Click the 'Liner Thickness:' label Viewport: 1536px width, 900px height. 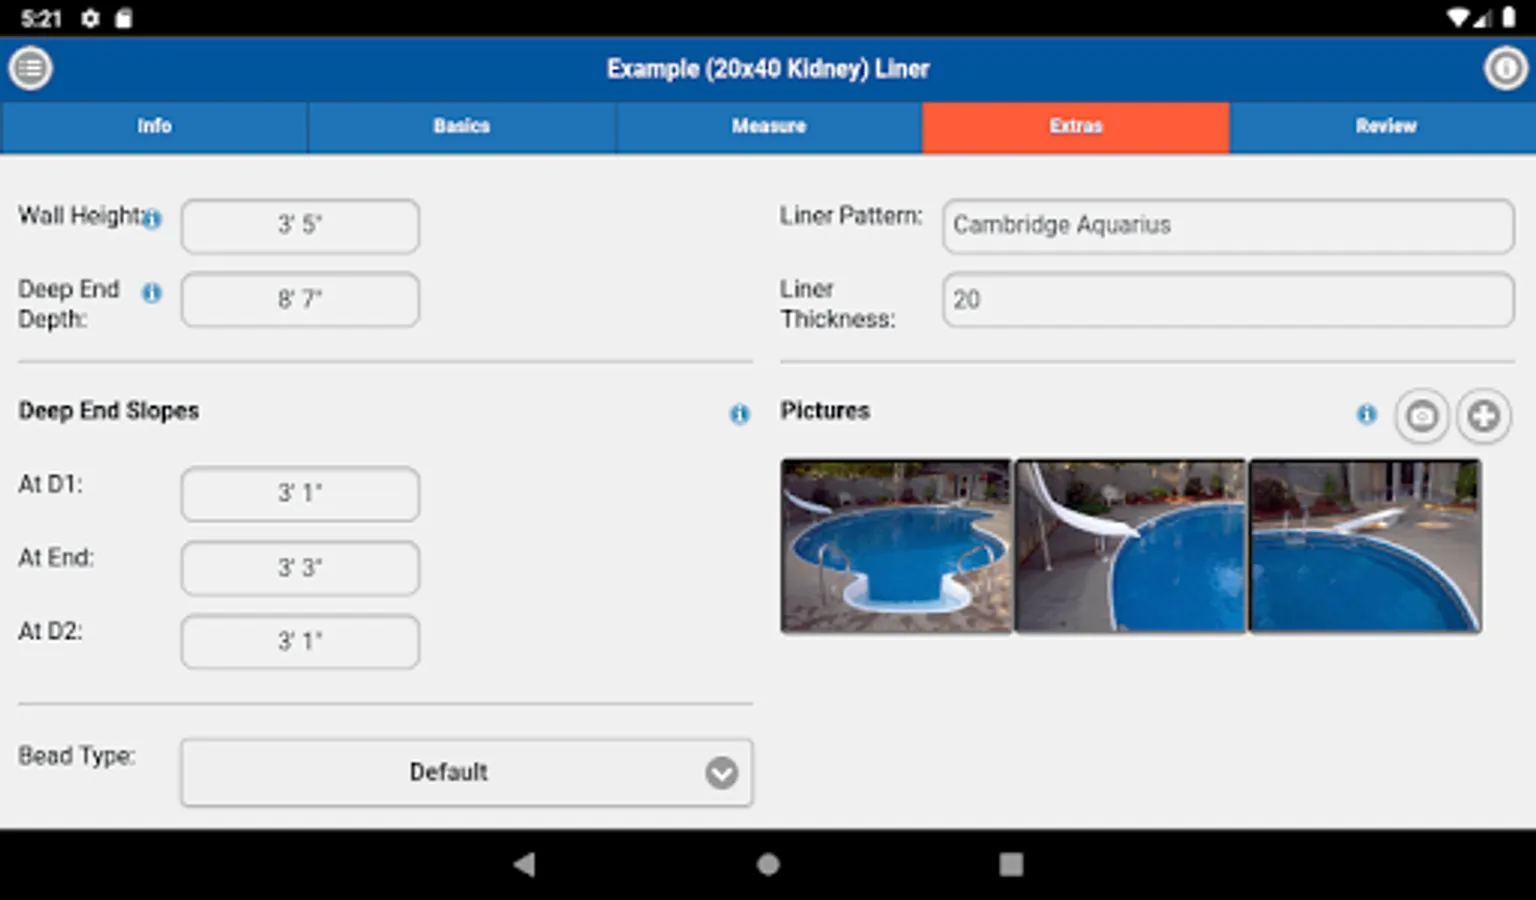click(838, 304)
